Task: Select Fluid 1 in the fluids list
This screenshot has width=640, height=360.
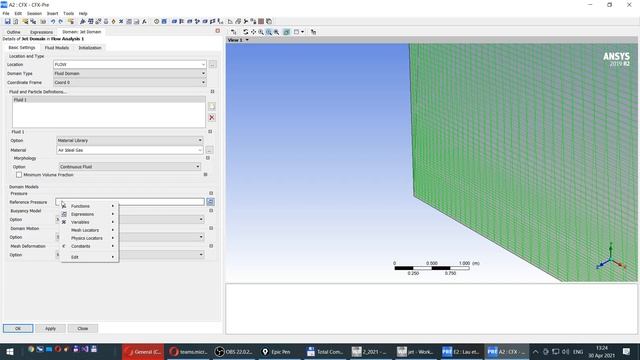Action: pyautogui.click(x=109, y=100)
